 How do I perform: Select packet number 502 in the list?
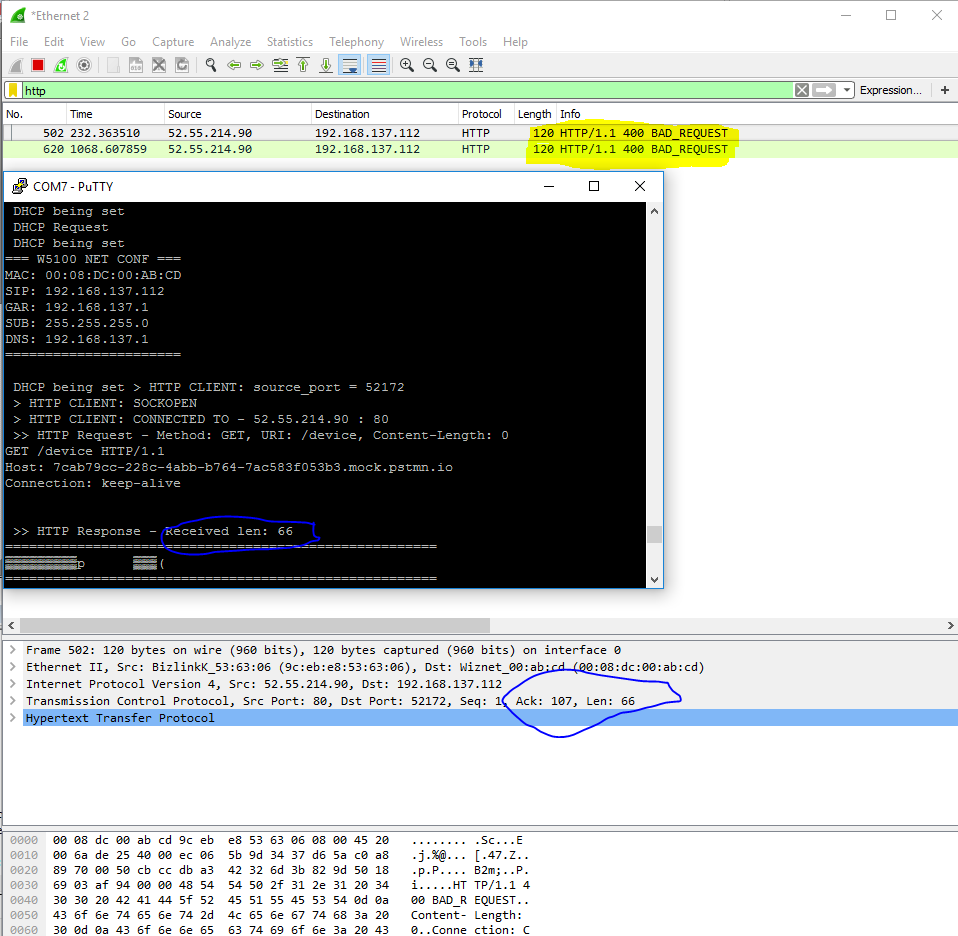[479, 133]
